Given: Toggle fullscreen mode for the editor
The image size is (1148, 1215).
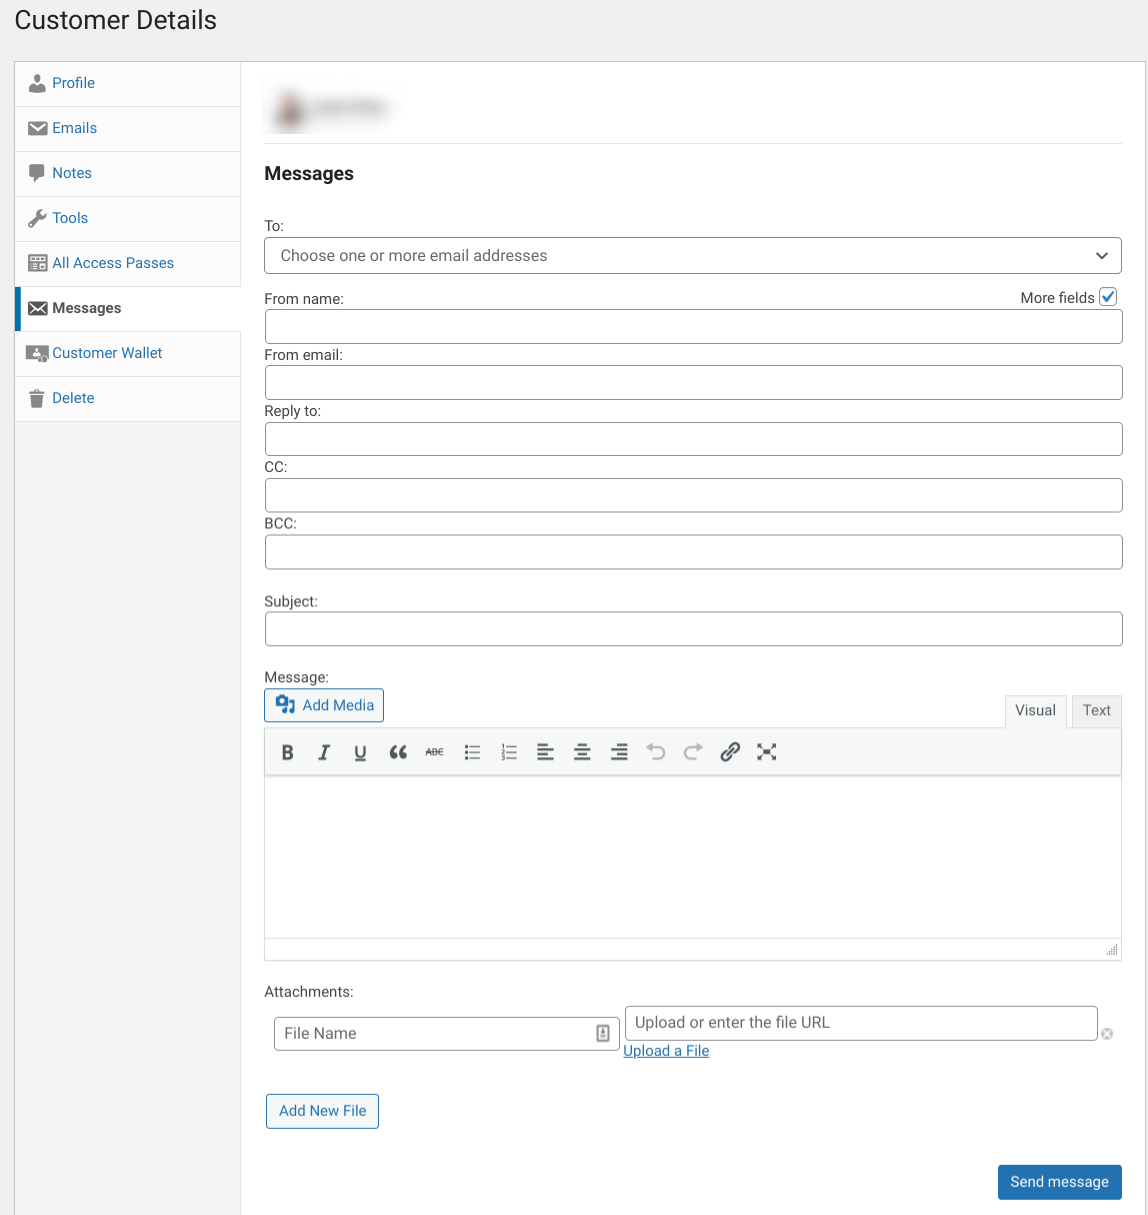Looking at the screenshot, I should [x=766, y=752].
